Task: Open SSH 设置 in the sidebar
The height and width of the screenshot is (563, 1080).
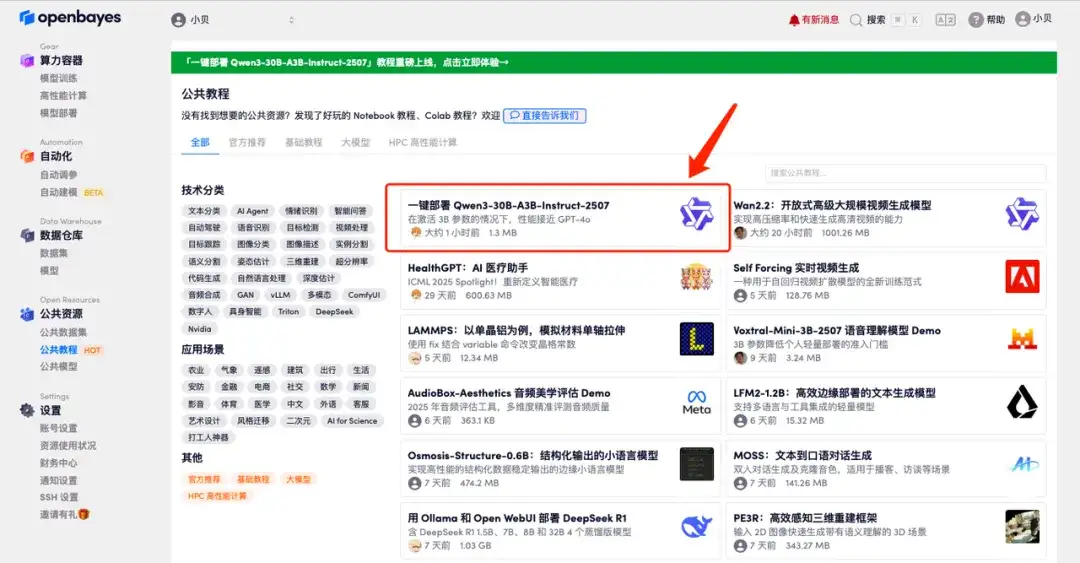Action: (59, 497)
